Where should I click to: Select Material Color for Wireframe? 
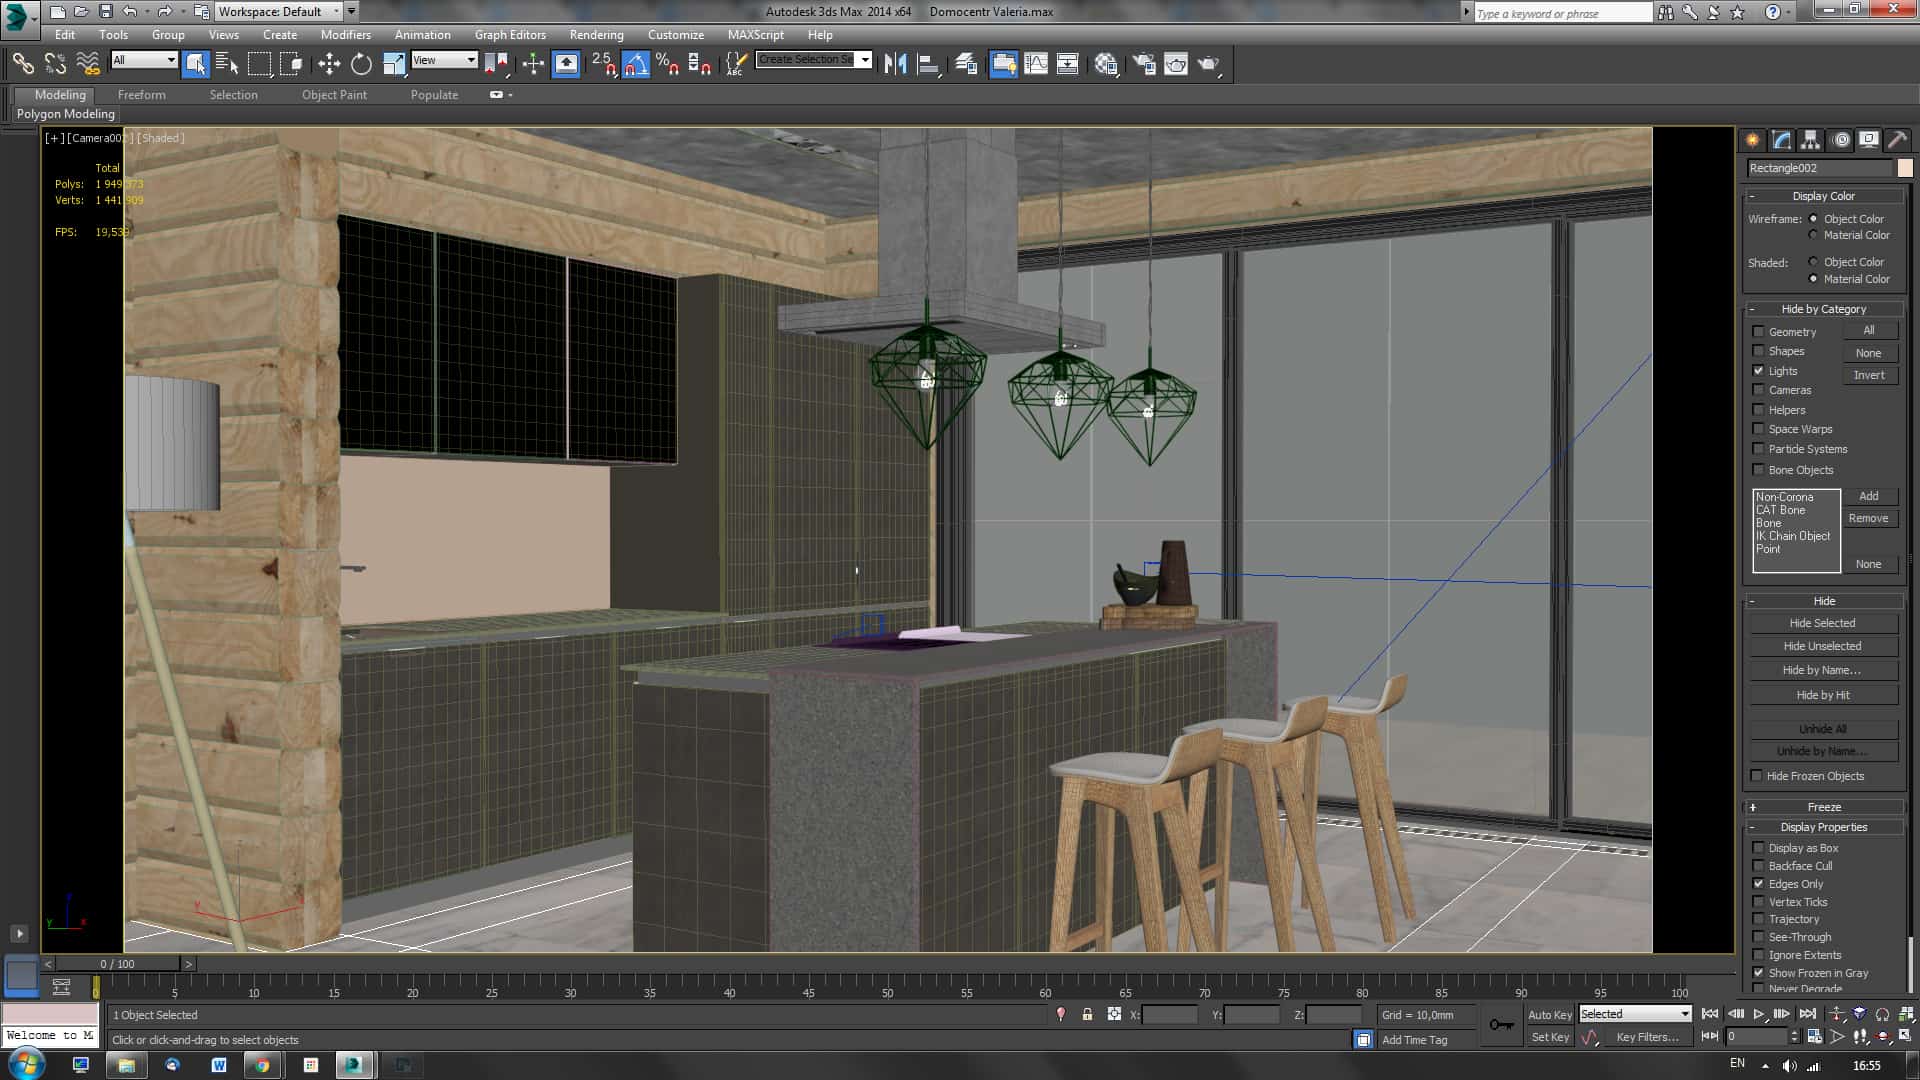pos(1813,235)
